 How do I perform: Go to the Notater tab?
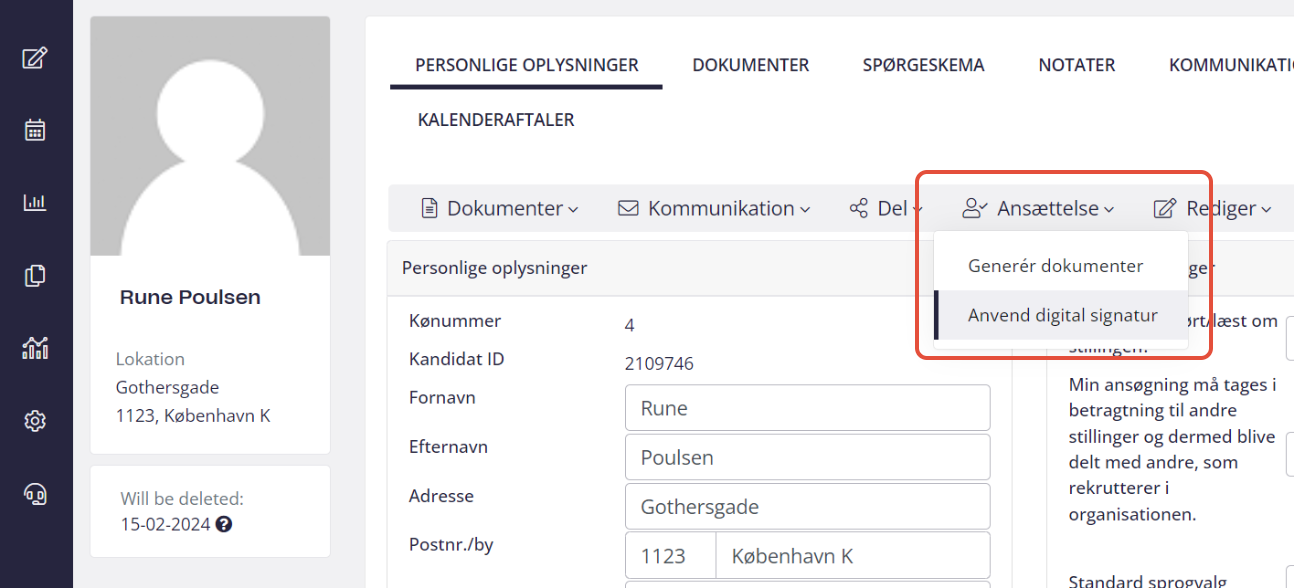[1076, 65]
